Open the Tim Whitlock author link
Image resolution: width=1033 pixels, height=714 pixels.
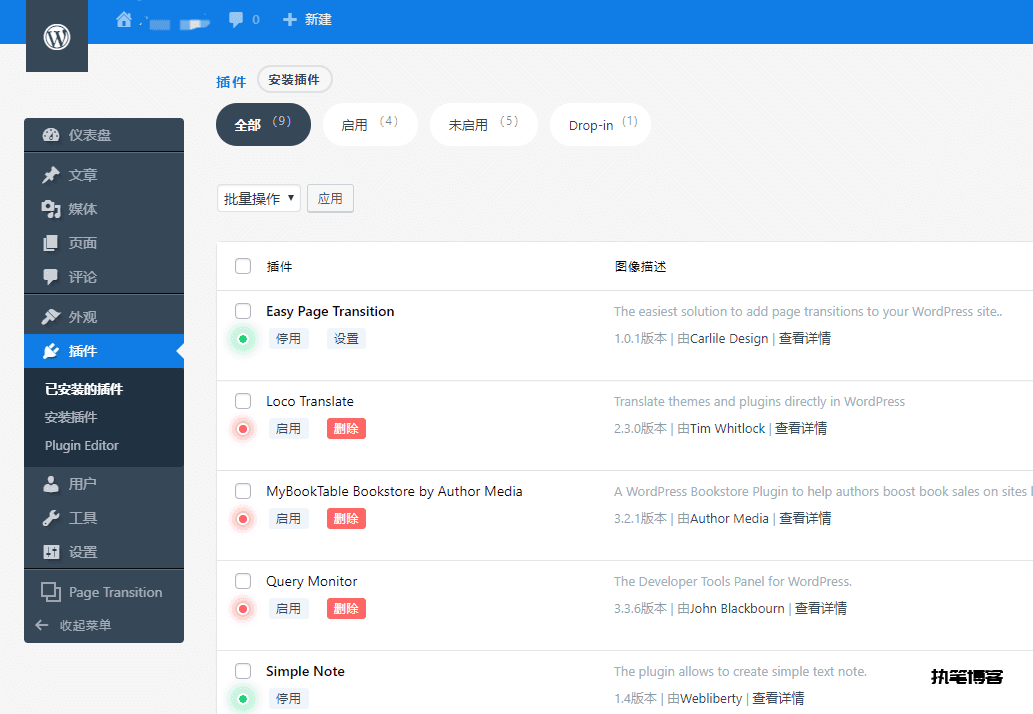(727, 429)
